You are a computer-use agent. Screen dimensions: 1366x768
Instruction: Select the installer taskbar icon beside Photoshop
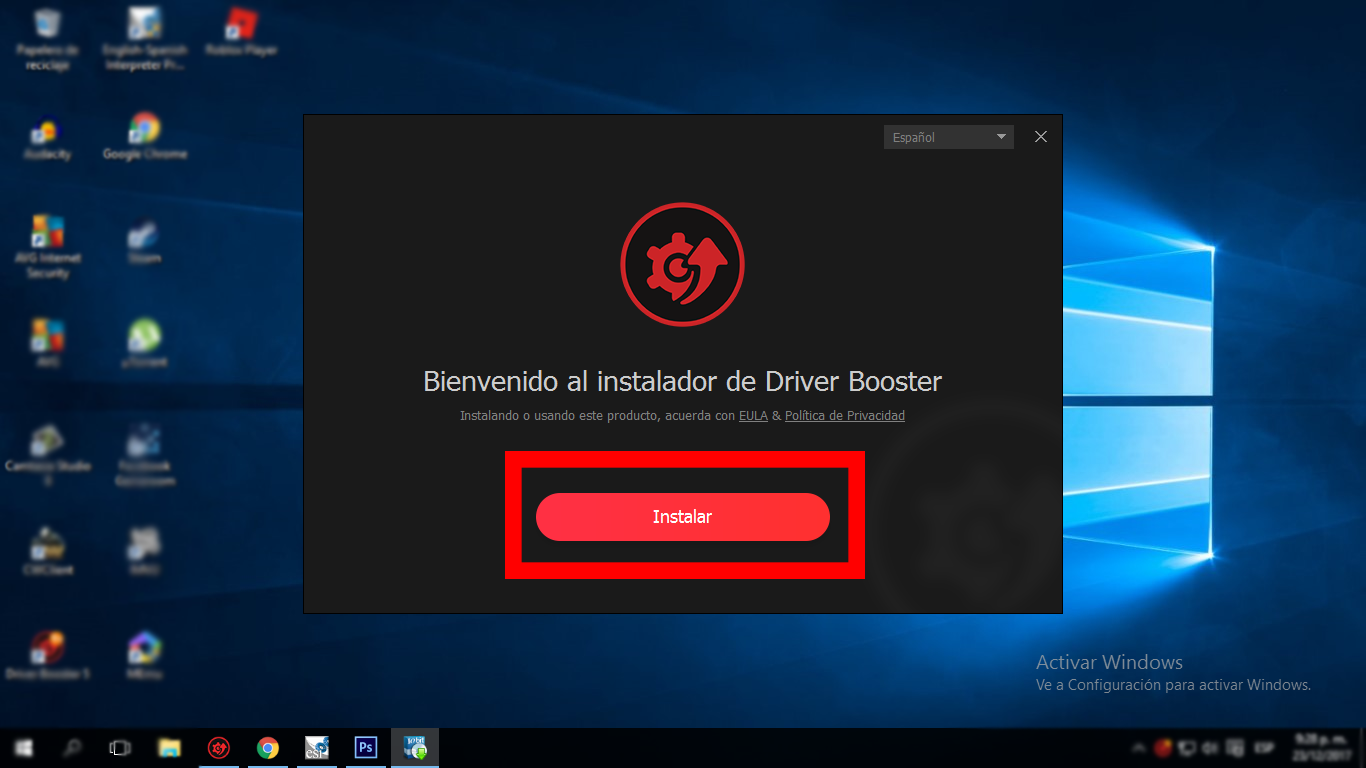click(x=415, y=748)
